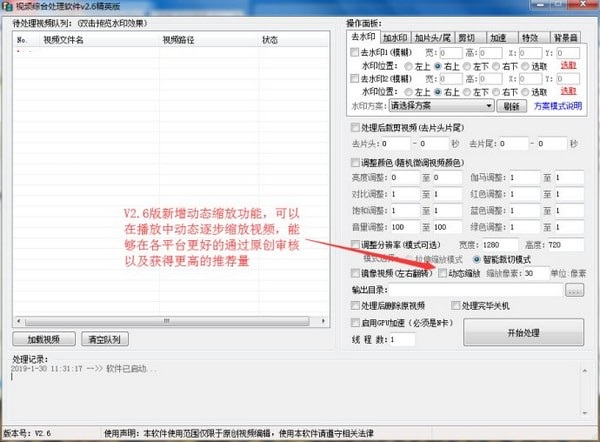Click queue scrollbar left arrow

(x=18, y=321)
